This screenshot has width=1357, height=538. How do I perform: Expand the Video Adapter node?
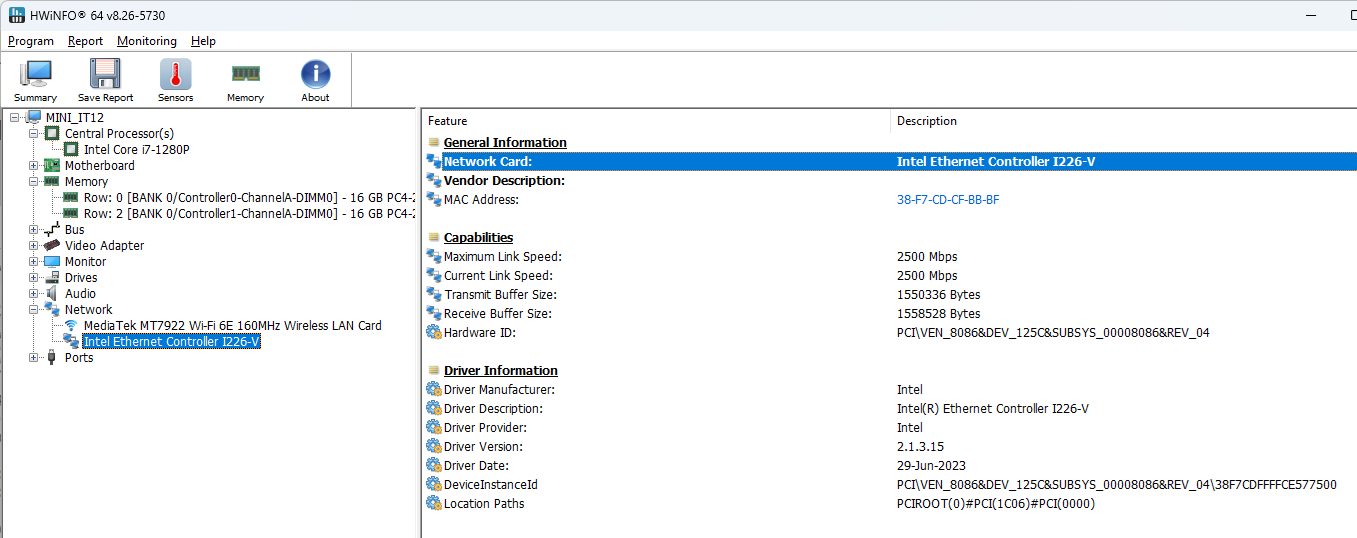[34, 246]
